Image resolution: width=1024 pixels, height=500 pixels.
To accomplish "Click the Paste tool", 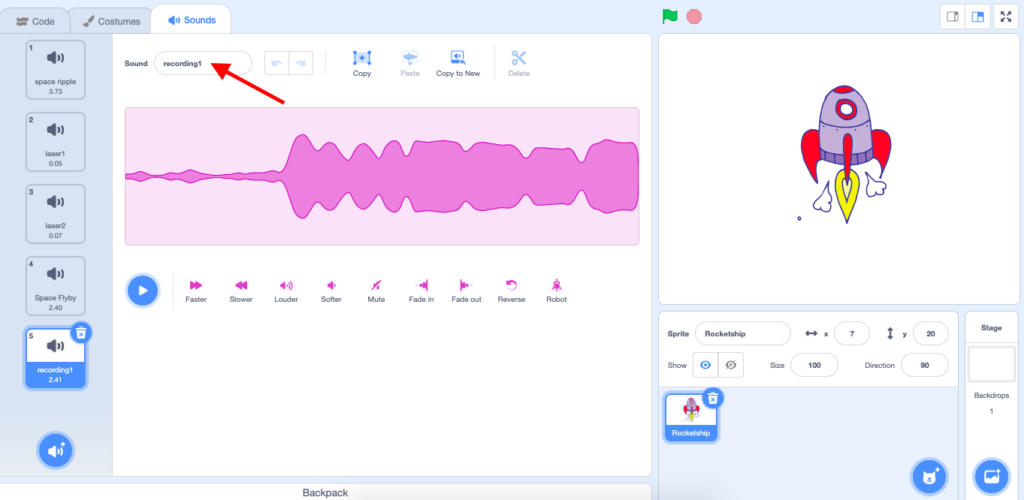I will (410, 64).
